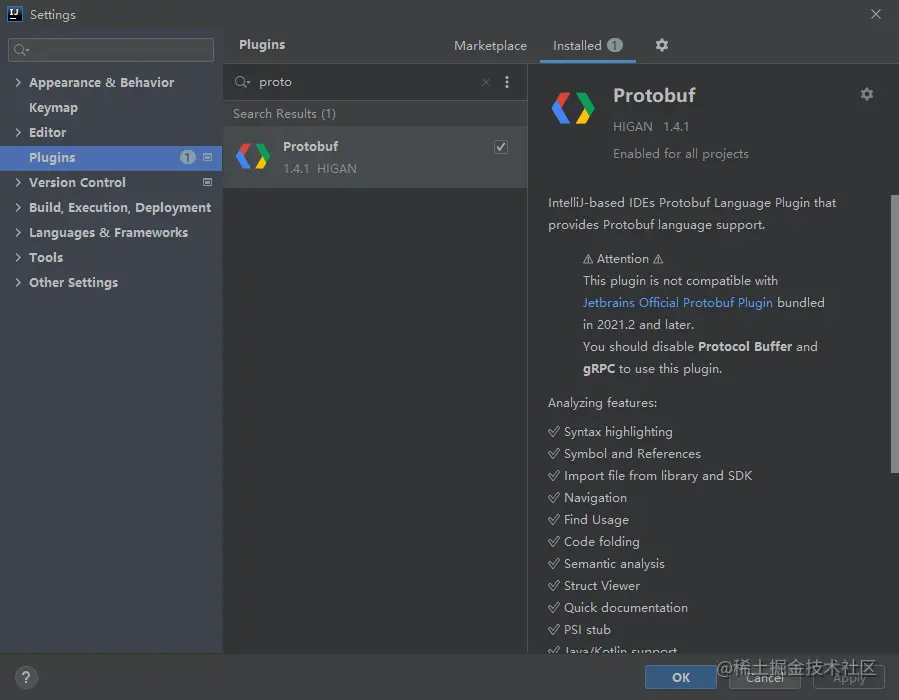
Task: Click the Code folding feature line
Action: (593, 542)
